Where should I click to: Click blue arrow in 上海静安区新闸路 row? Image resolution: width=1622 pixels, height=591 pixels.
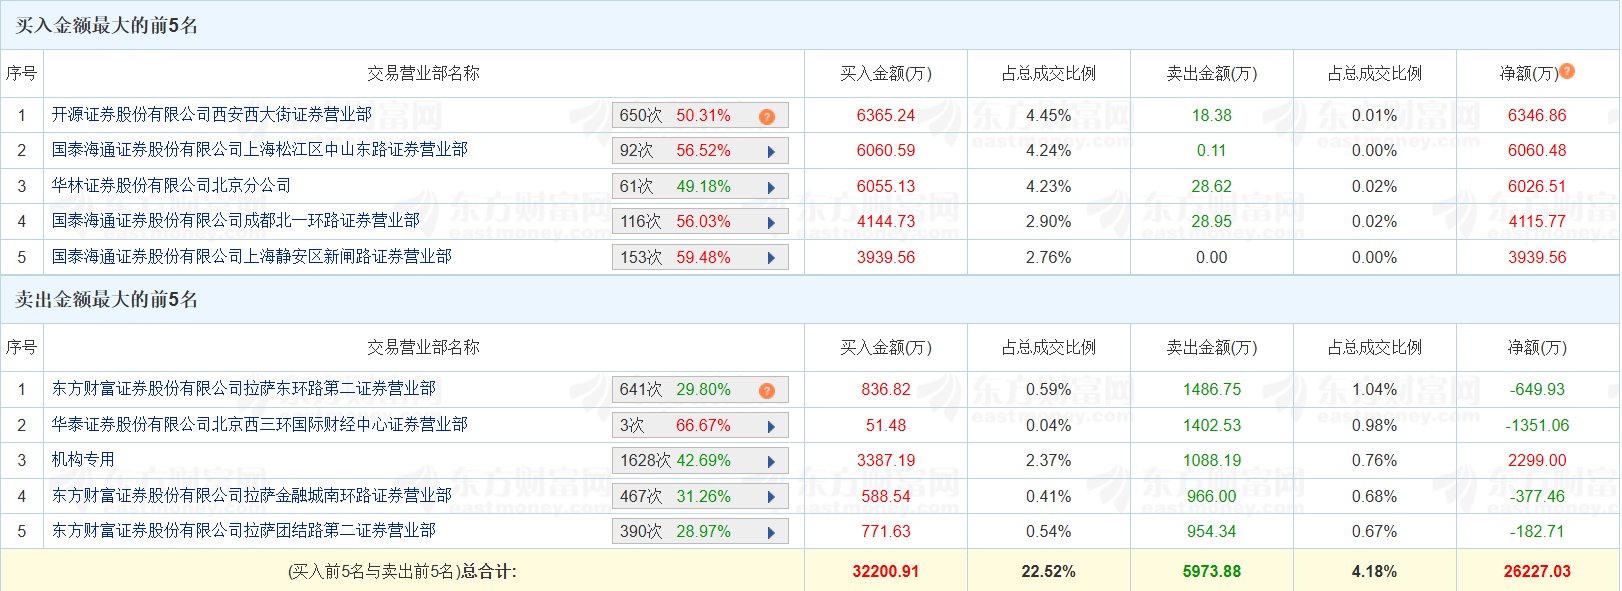coord(771,259)
